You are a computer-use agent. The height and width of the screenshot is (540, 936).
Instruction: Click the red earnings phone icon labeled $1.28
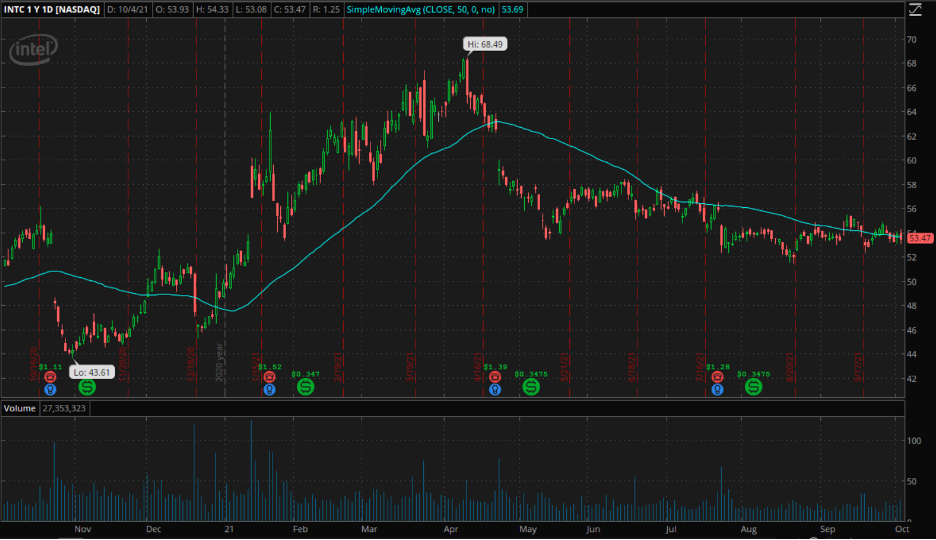point(717,377)
